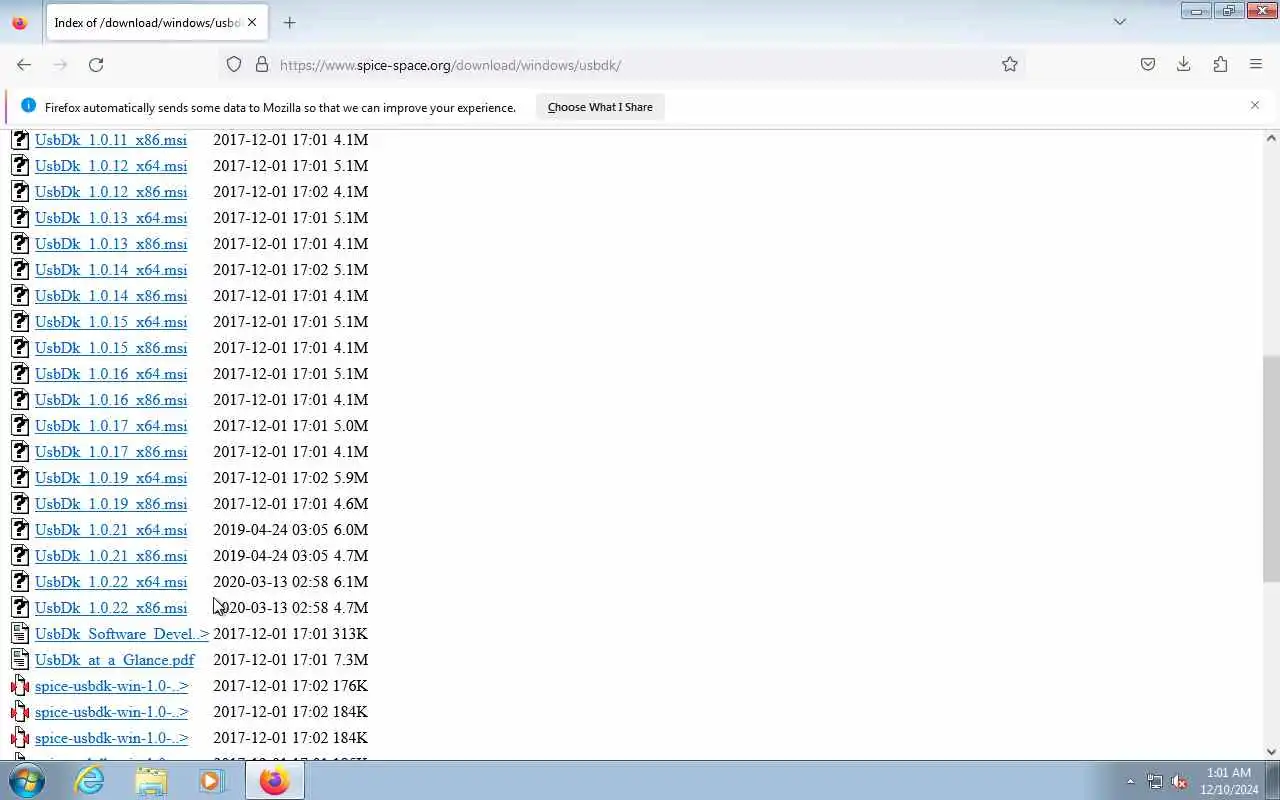Download UsbDk_1.0.22_x86.msi
This screenshot has width=1280, height=800.
point(111,608)
